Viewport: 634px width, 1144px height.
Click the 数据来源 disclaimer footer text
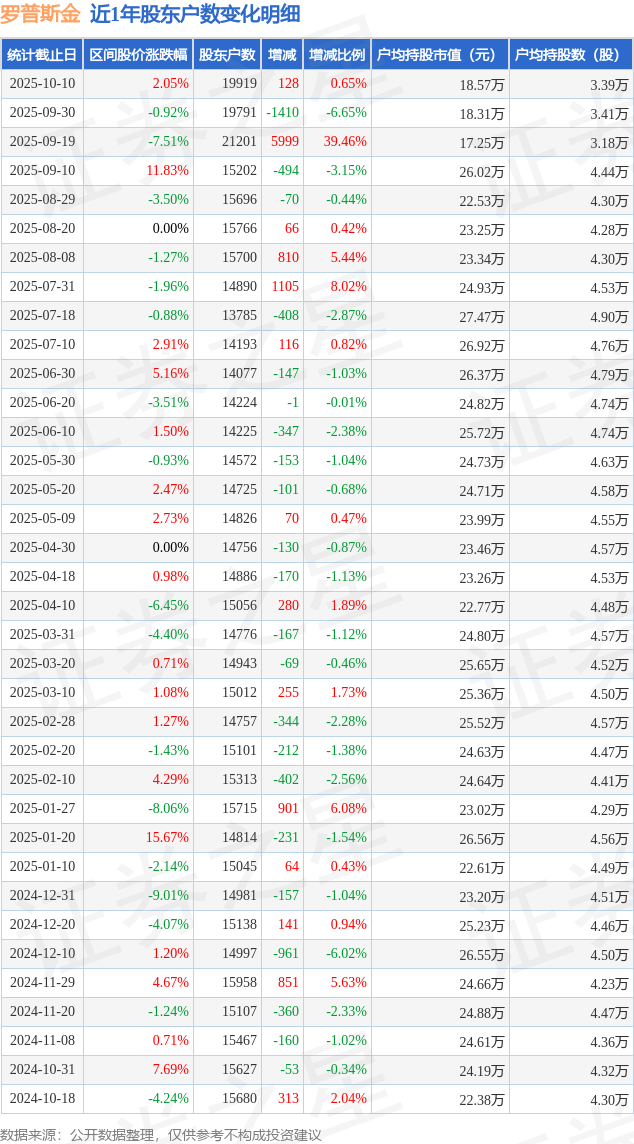tap(161, 1134)
